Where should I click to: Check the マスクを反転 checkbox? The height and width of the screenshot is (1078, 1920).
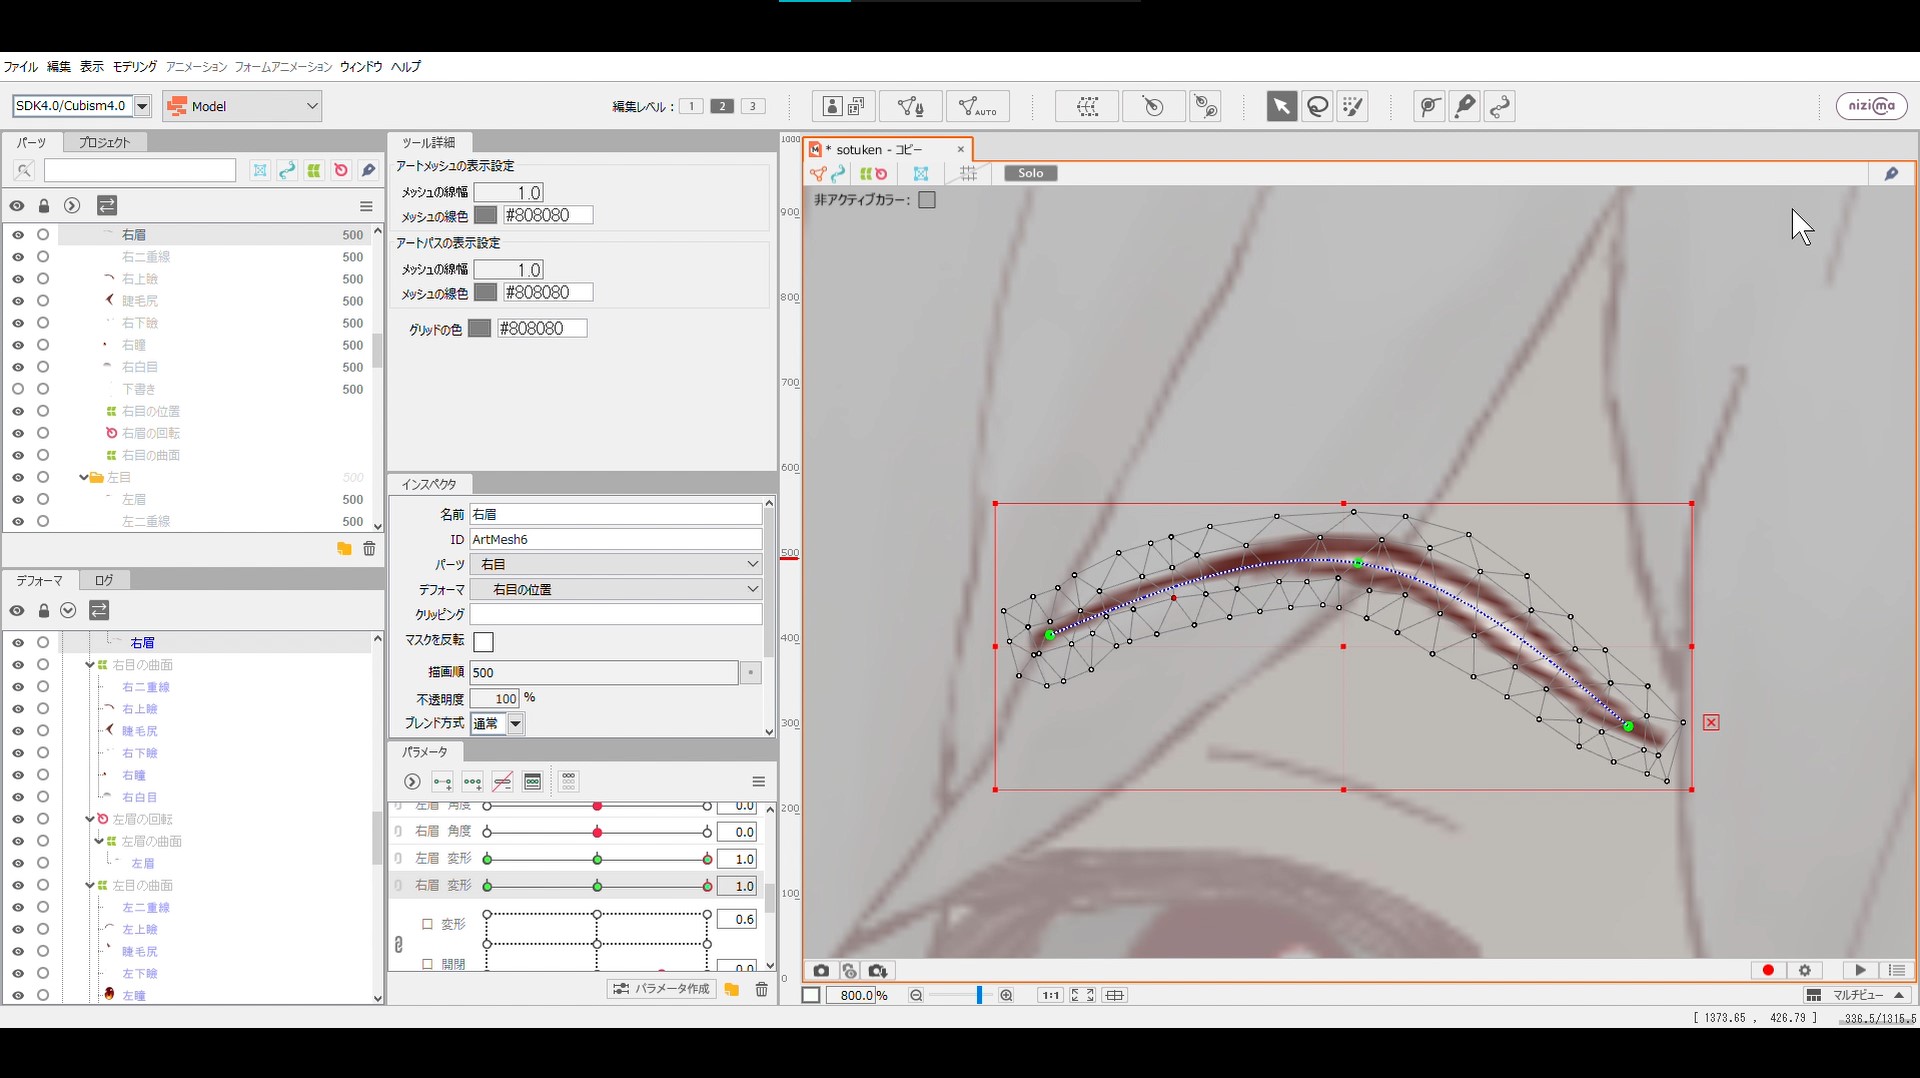(x=483, y=642)
